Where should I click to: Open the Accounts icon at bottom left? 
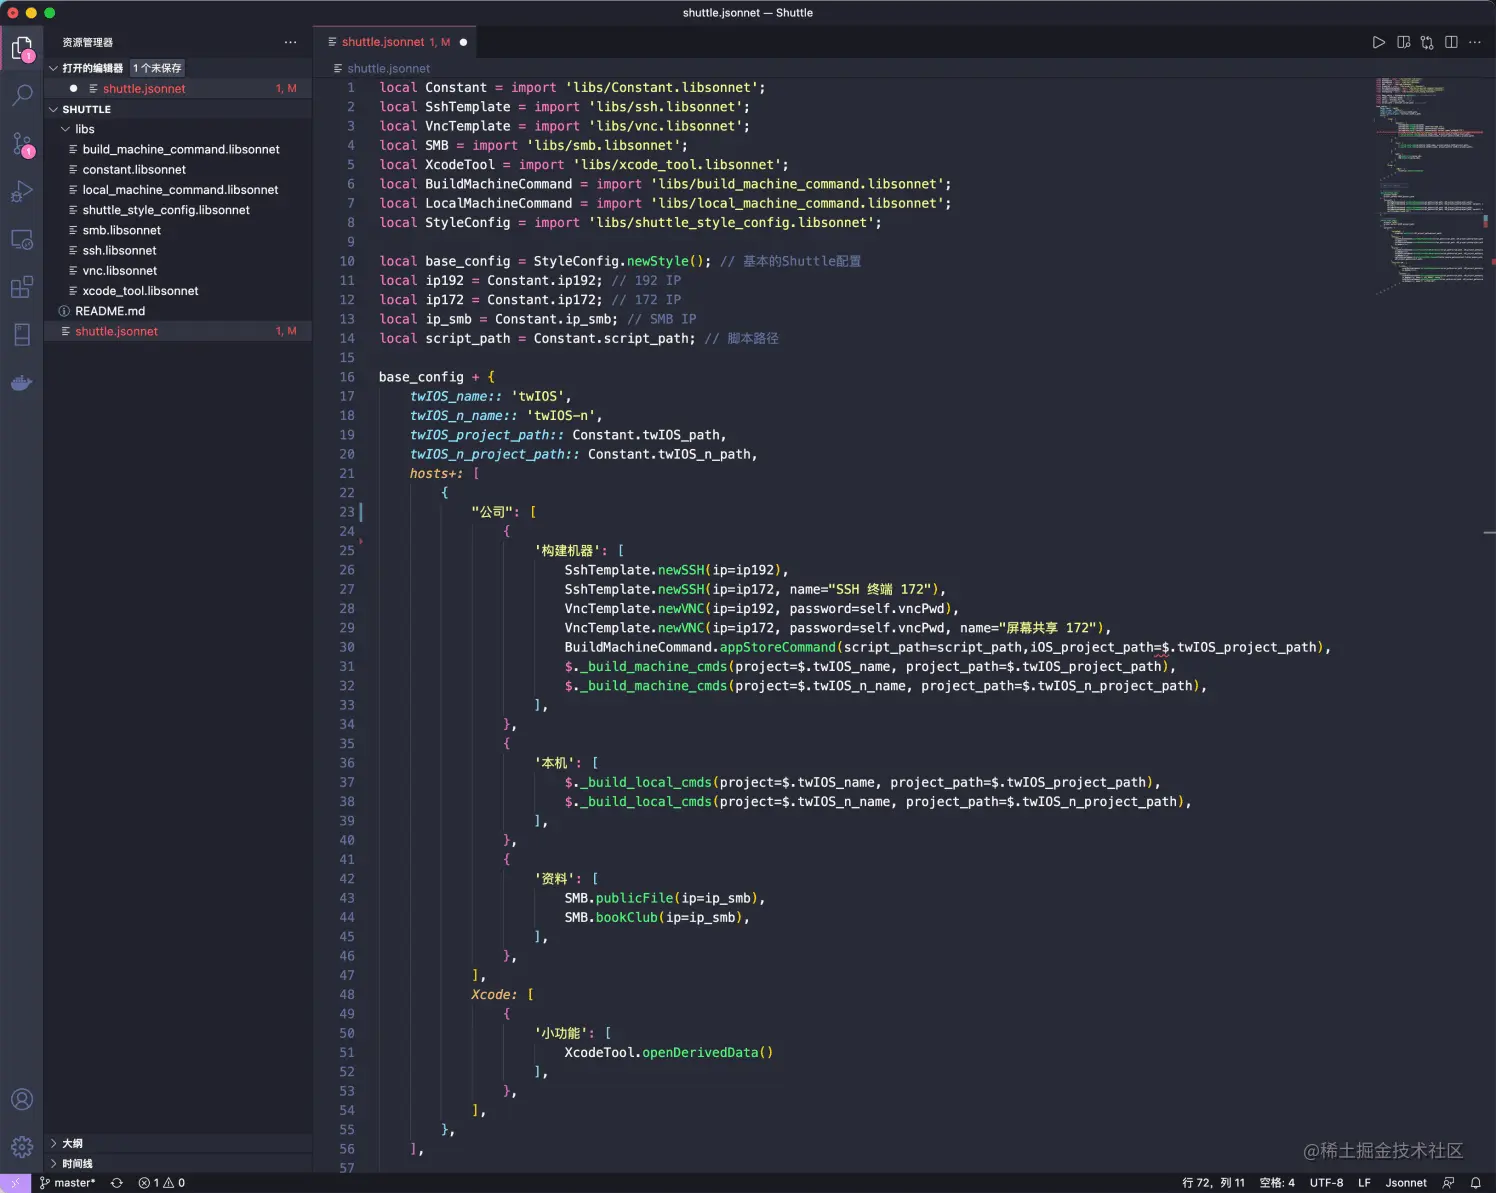[x=22, y=1098]
